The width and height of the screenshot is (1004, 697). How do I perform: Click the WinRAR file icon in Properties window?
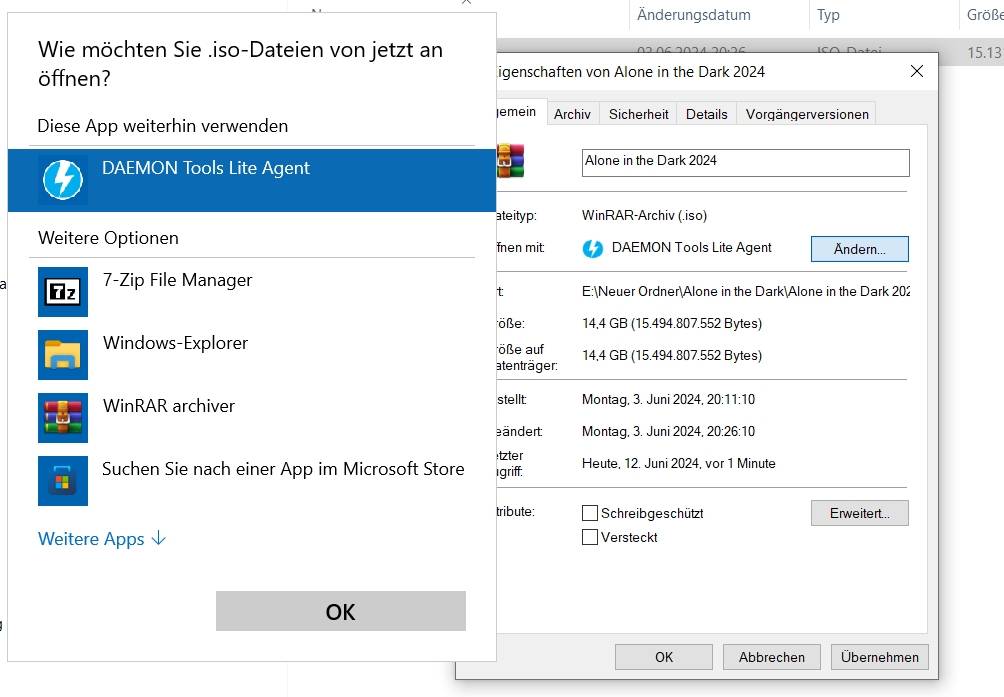tap(510, 161)
